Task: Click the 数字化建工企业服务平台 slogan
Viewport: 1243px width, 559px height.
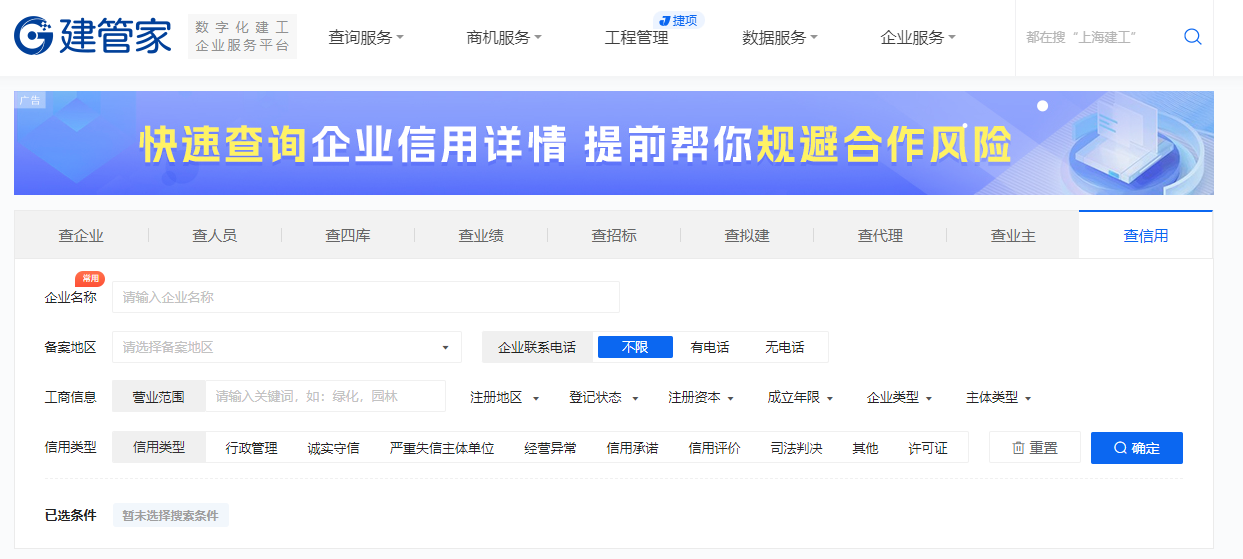Action: (242, 37)
